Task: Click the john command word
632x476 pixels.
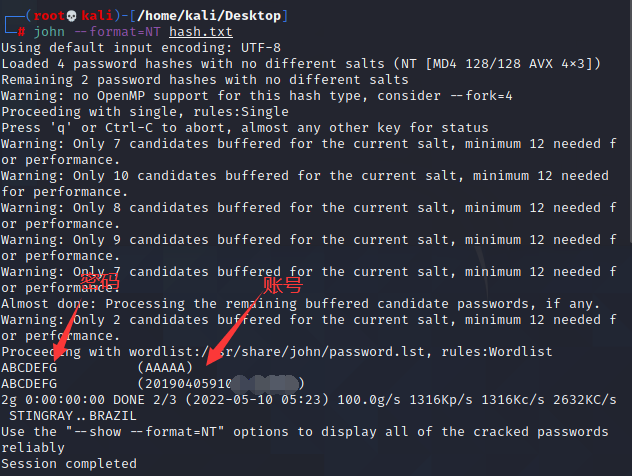Action: [50, 32]
